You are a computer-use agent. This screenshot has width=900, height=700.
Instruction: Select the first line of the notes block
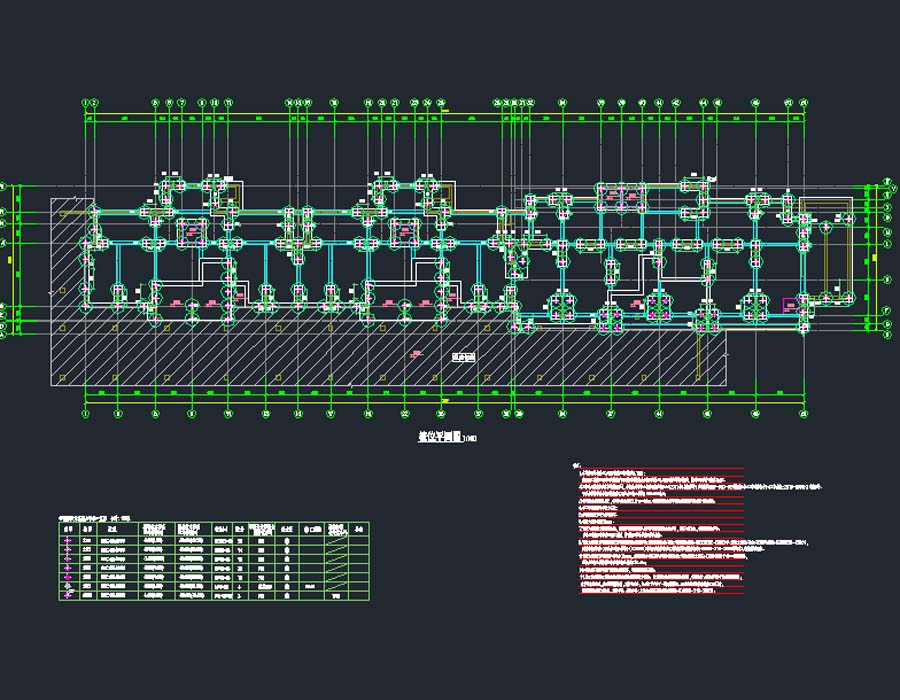coord(615,471)
